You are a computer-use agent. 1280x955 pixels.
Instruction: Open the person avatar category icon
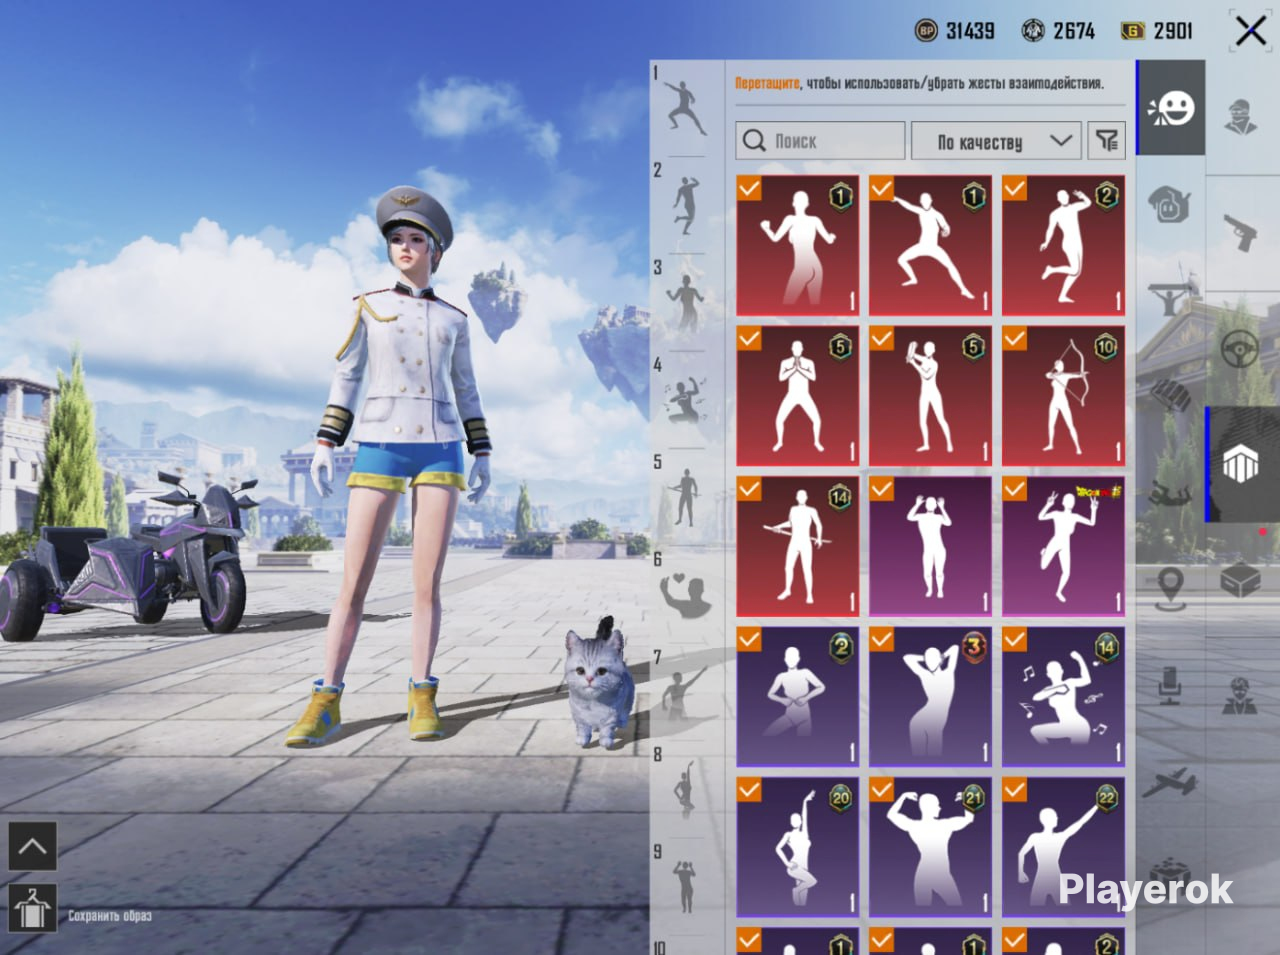[x=1241, y=695]
